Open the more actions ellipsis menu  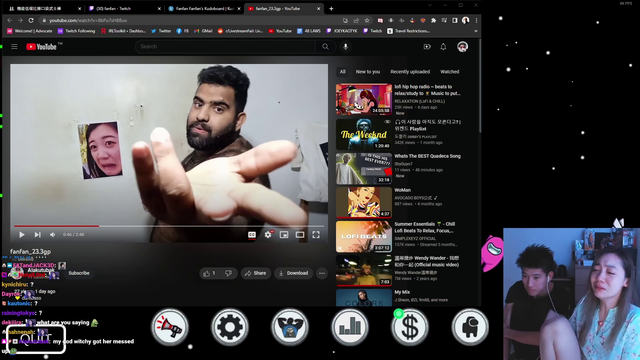[322, 273]
